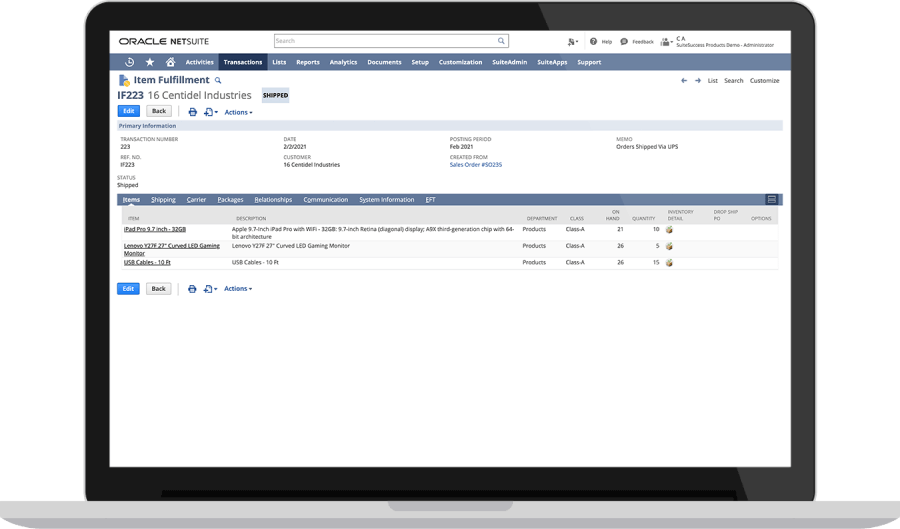The width and height of the screenshot is (900, 529).
Task: Open the Lenovo Y27F 27" Curved LED Gaming Monitor link
Action: click(x=172, y=249)
